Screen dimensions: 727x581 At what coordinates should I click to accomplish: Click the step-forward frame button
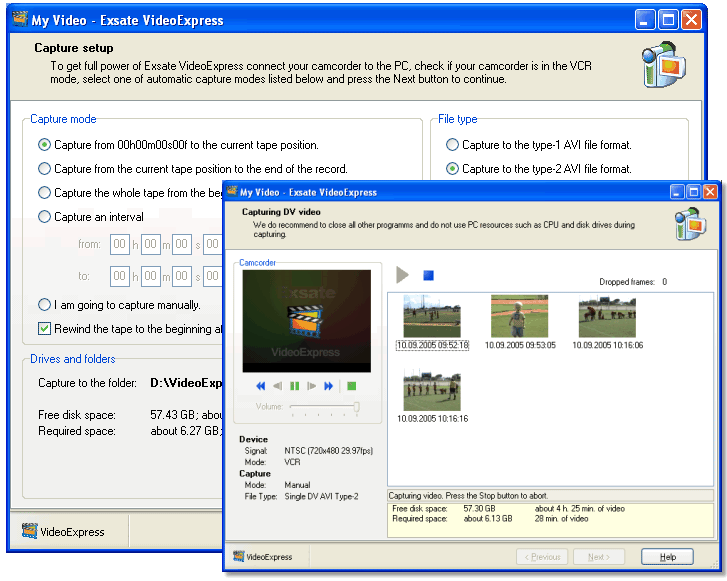coord(311,386)
